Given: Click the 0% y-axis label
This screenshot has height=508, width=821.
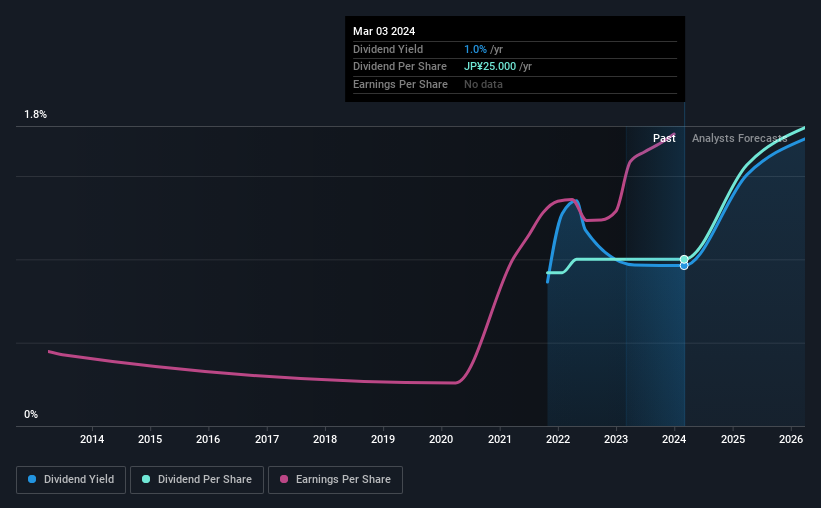Looking at the screenshot, I should click(x=31, y=414).
